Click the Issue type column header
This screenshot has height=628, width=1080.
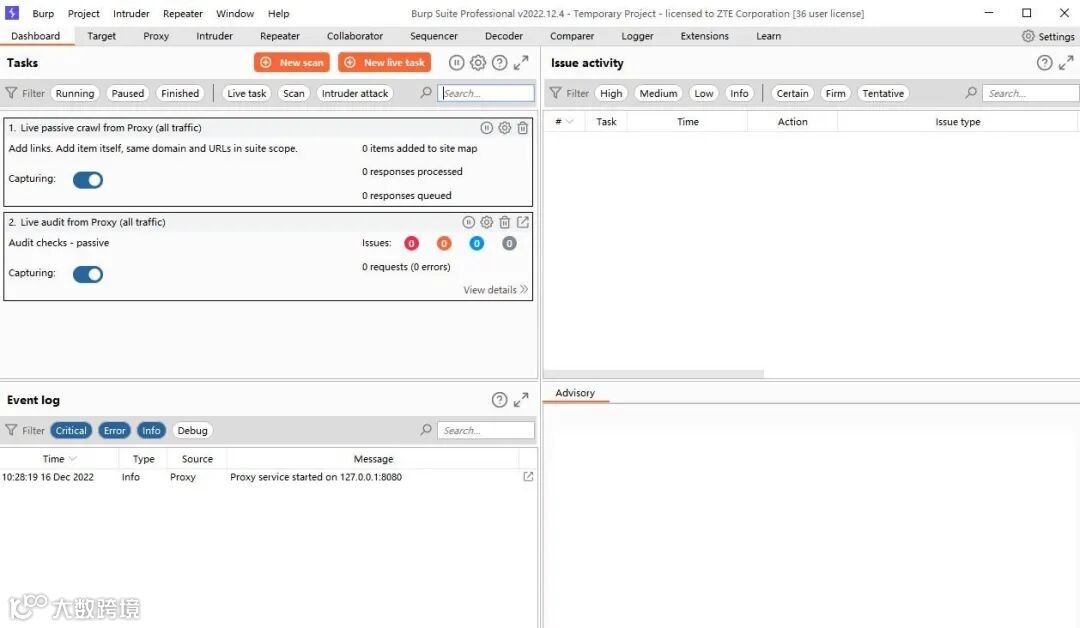pos(957,122)
